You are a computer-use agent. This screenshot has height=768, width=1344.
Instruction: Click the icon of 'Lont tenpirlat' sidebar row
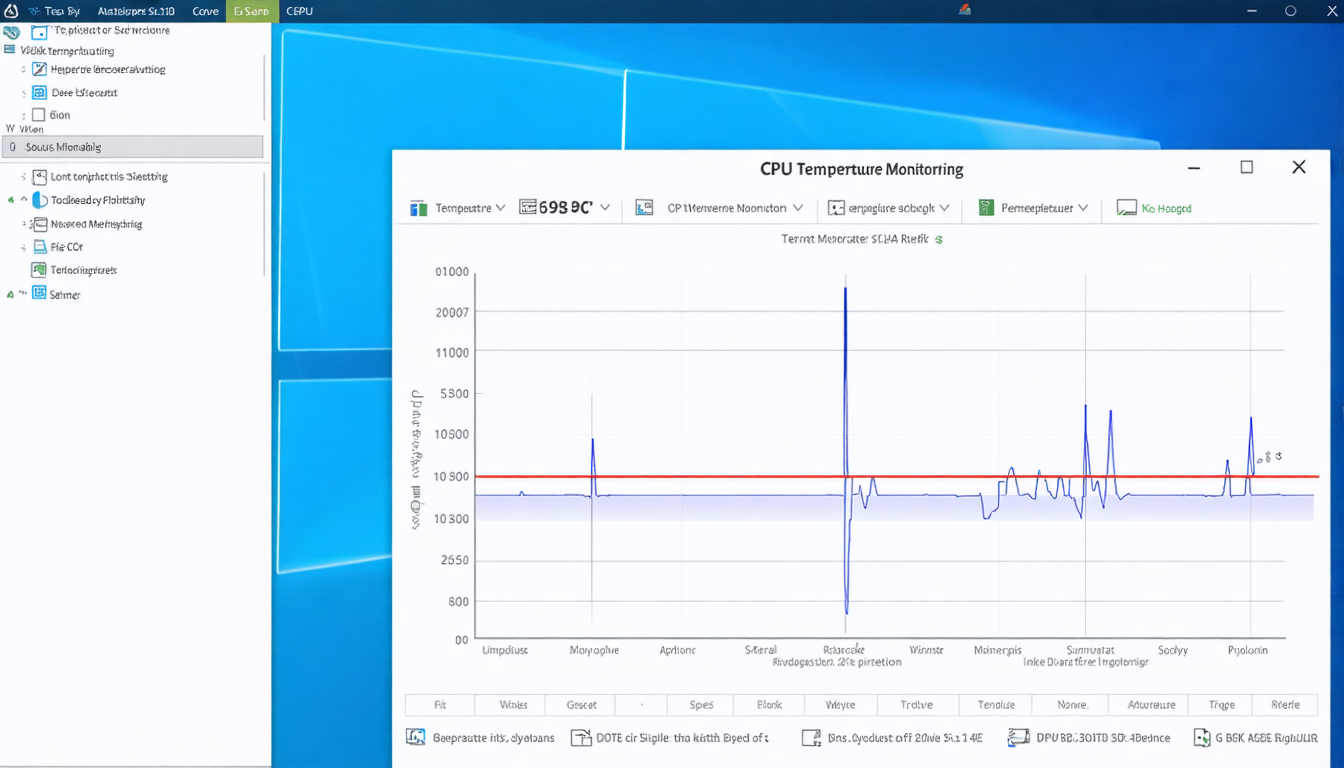(39, 177)
